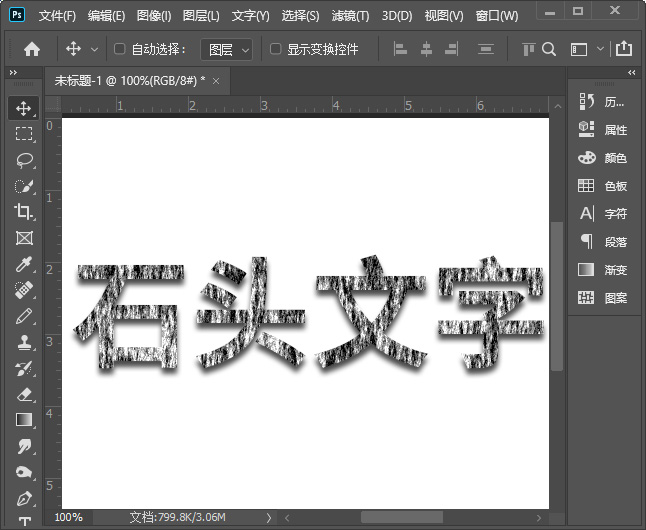This screenshot has height=530, width=646.
Task: Click the 100% zoom level field
Action: click(x=69, y=518)
